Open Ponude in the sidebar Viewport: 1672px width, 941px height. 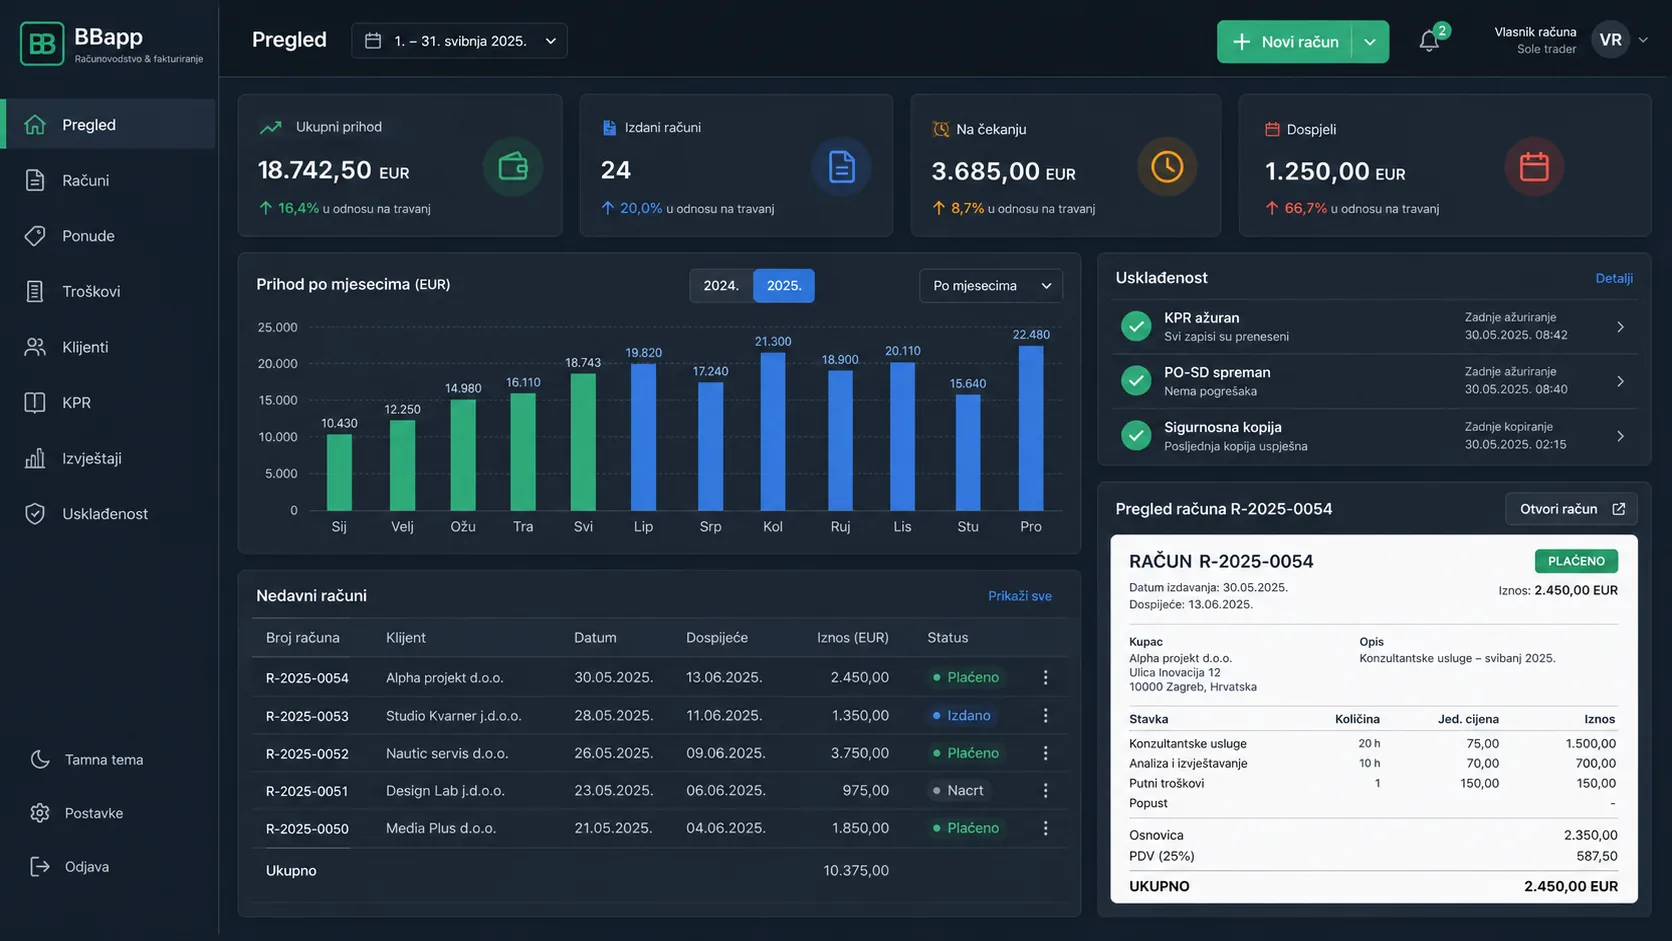tap(108, 236)
